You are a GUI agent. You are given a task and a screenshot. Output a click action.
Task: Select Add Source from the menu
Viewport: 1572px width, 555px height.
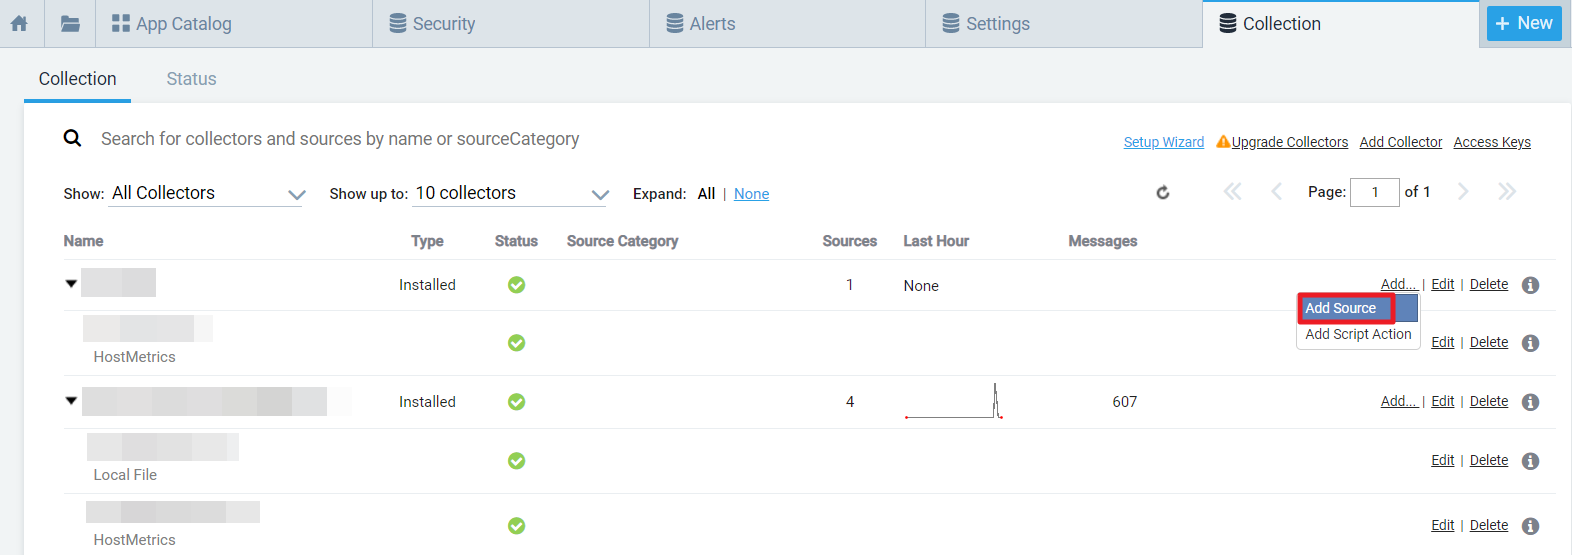click(1341, 308)
